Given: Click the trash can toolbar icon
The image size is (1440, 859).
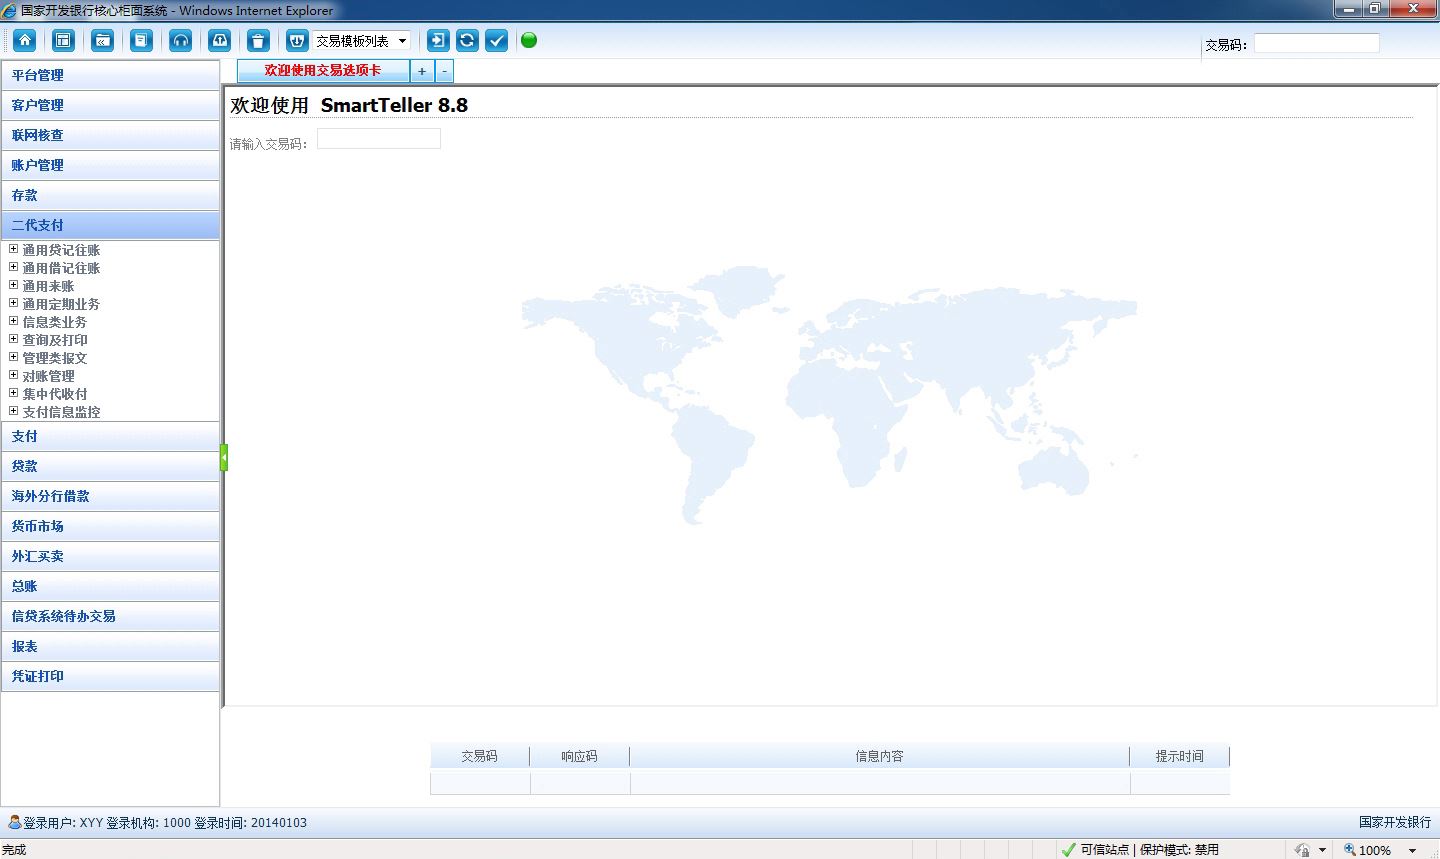Looking at the screenshot, I should pos(258,40).
